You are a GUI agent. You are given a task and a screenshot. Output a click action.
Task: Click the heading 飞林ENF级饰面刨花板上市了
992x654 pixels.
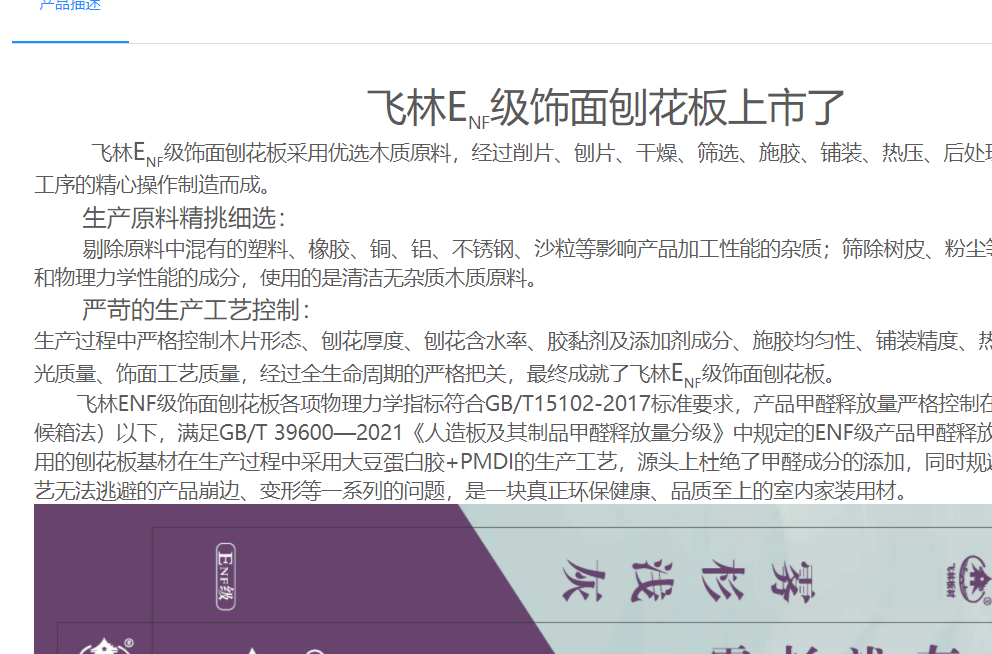click(x=605, y=108)
